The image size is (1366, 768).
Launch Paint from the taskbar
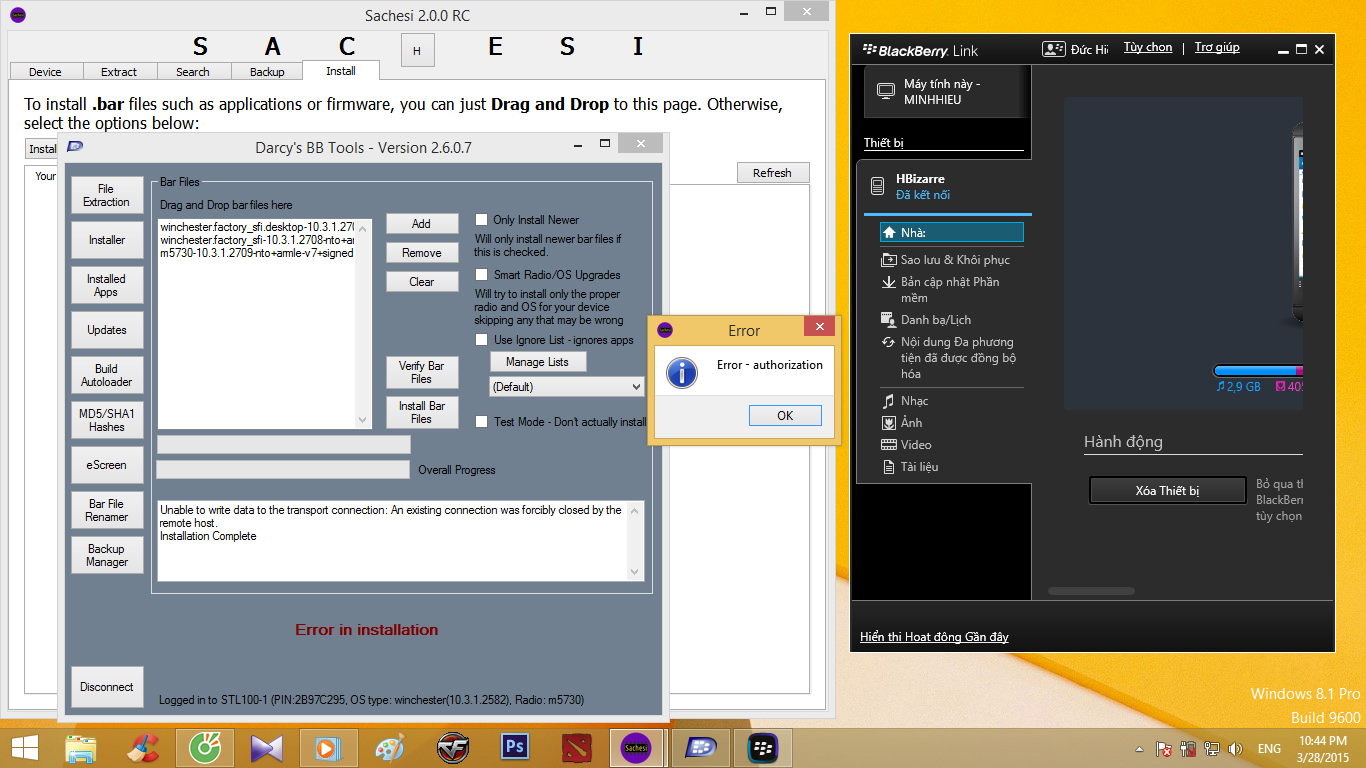(389, 747)
